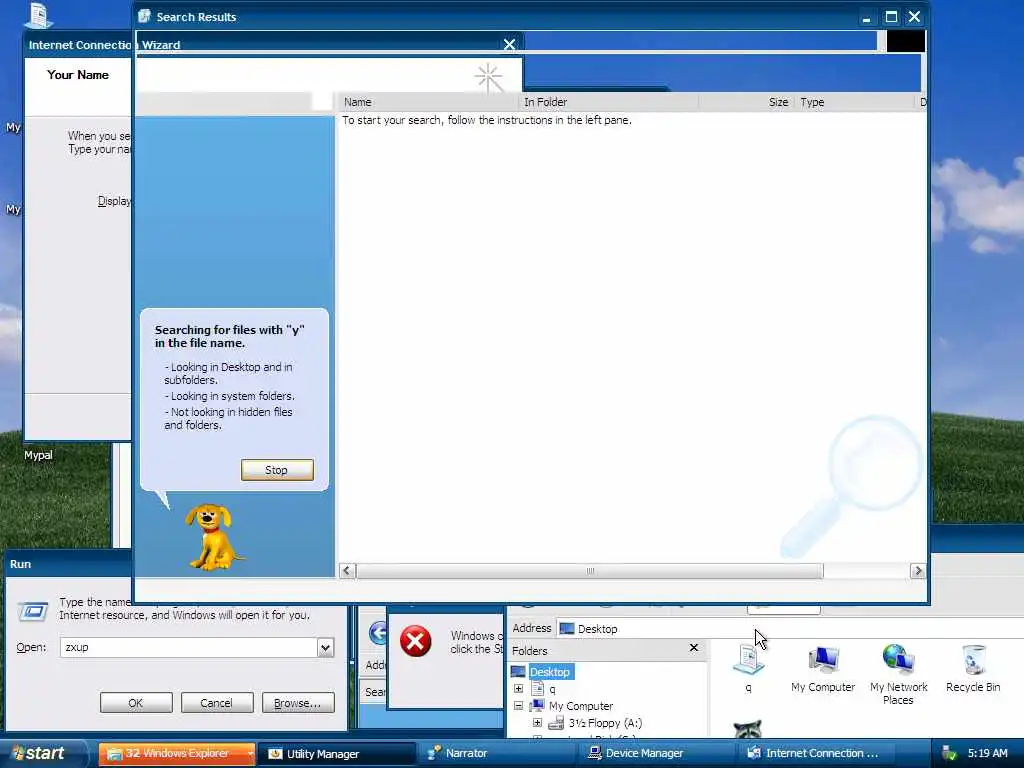The image size is (1024, 768).
Task: Click OK in the Run dialog
Action: point(136,703)
